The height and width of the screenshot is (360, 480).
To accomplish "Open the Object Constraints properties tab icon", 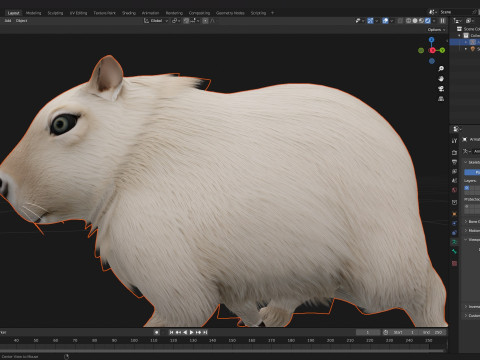I will (x=454, y=233).
